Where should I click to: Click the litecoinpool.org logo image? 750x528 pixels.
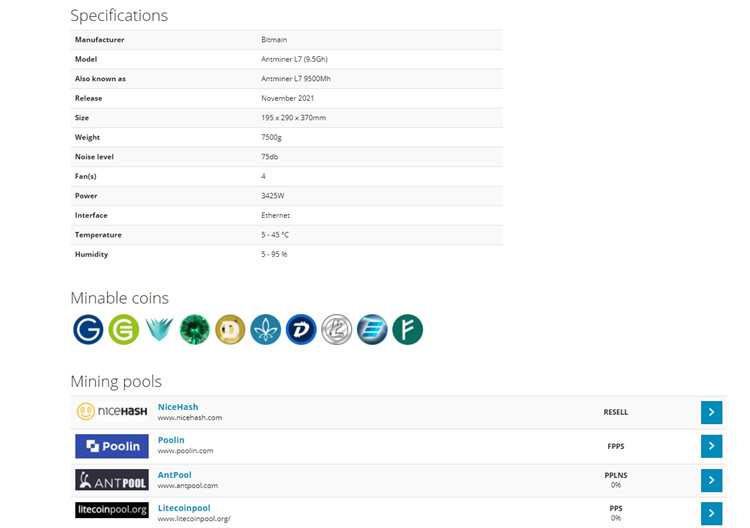(112, 510)
